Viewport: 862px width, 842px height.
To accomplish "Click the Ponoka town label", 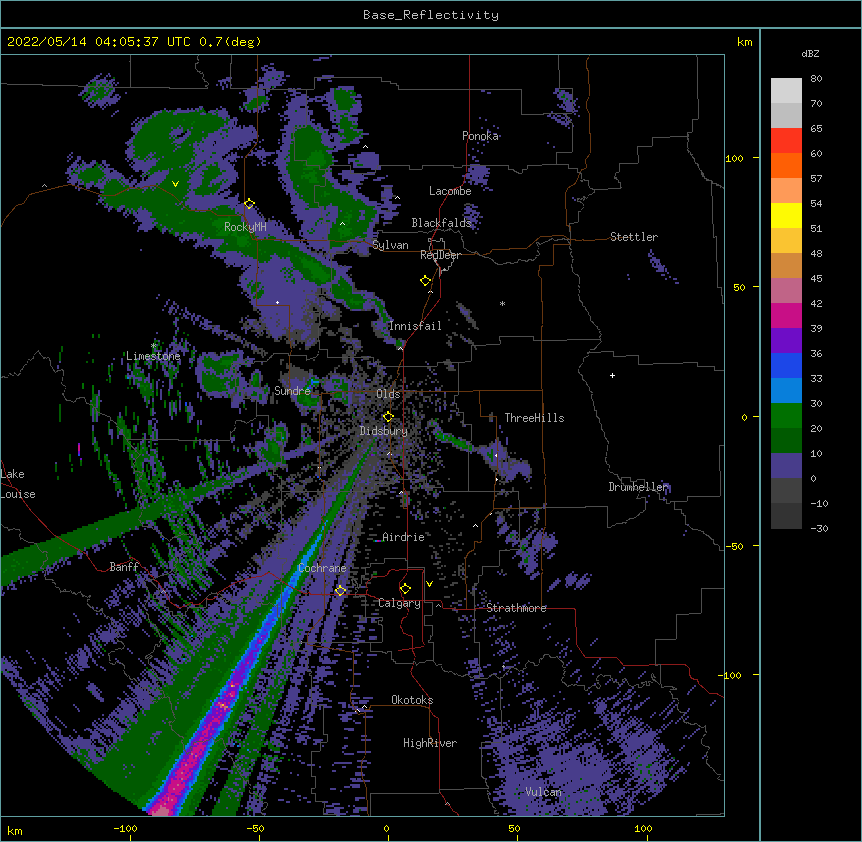I will [x=480, y=136].
